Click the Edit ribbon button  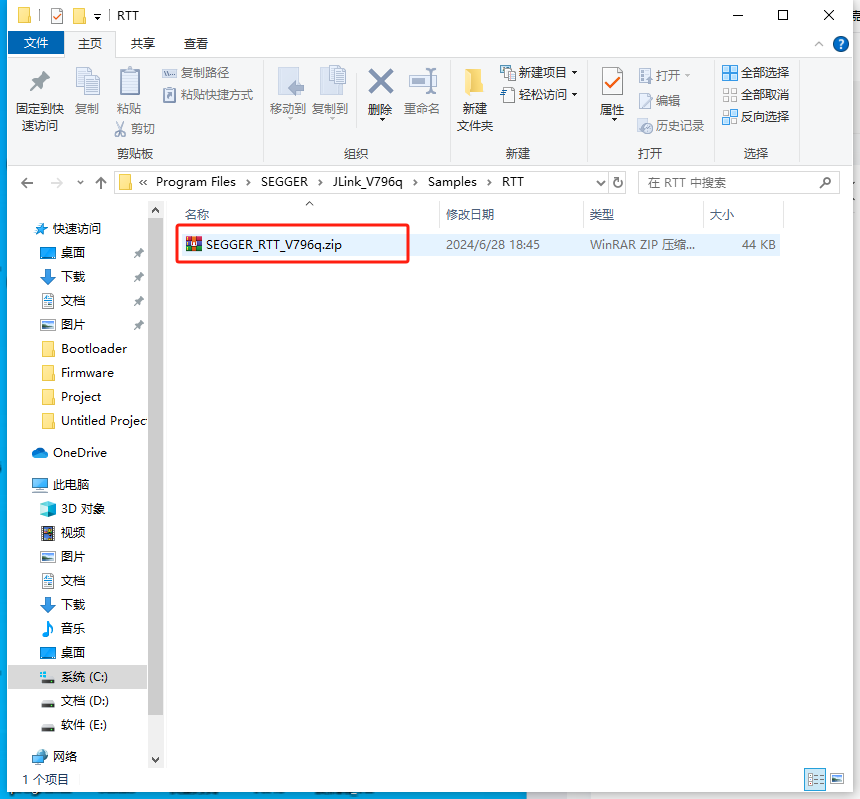tap(659, 101)
